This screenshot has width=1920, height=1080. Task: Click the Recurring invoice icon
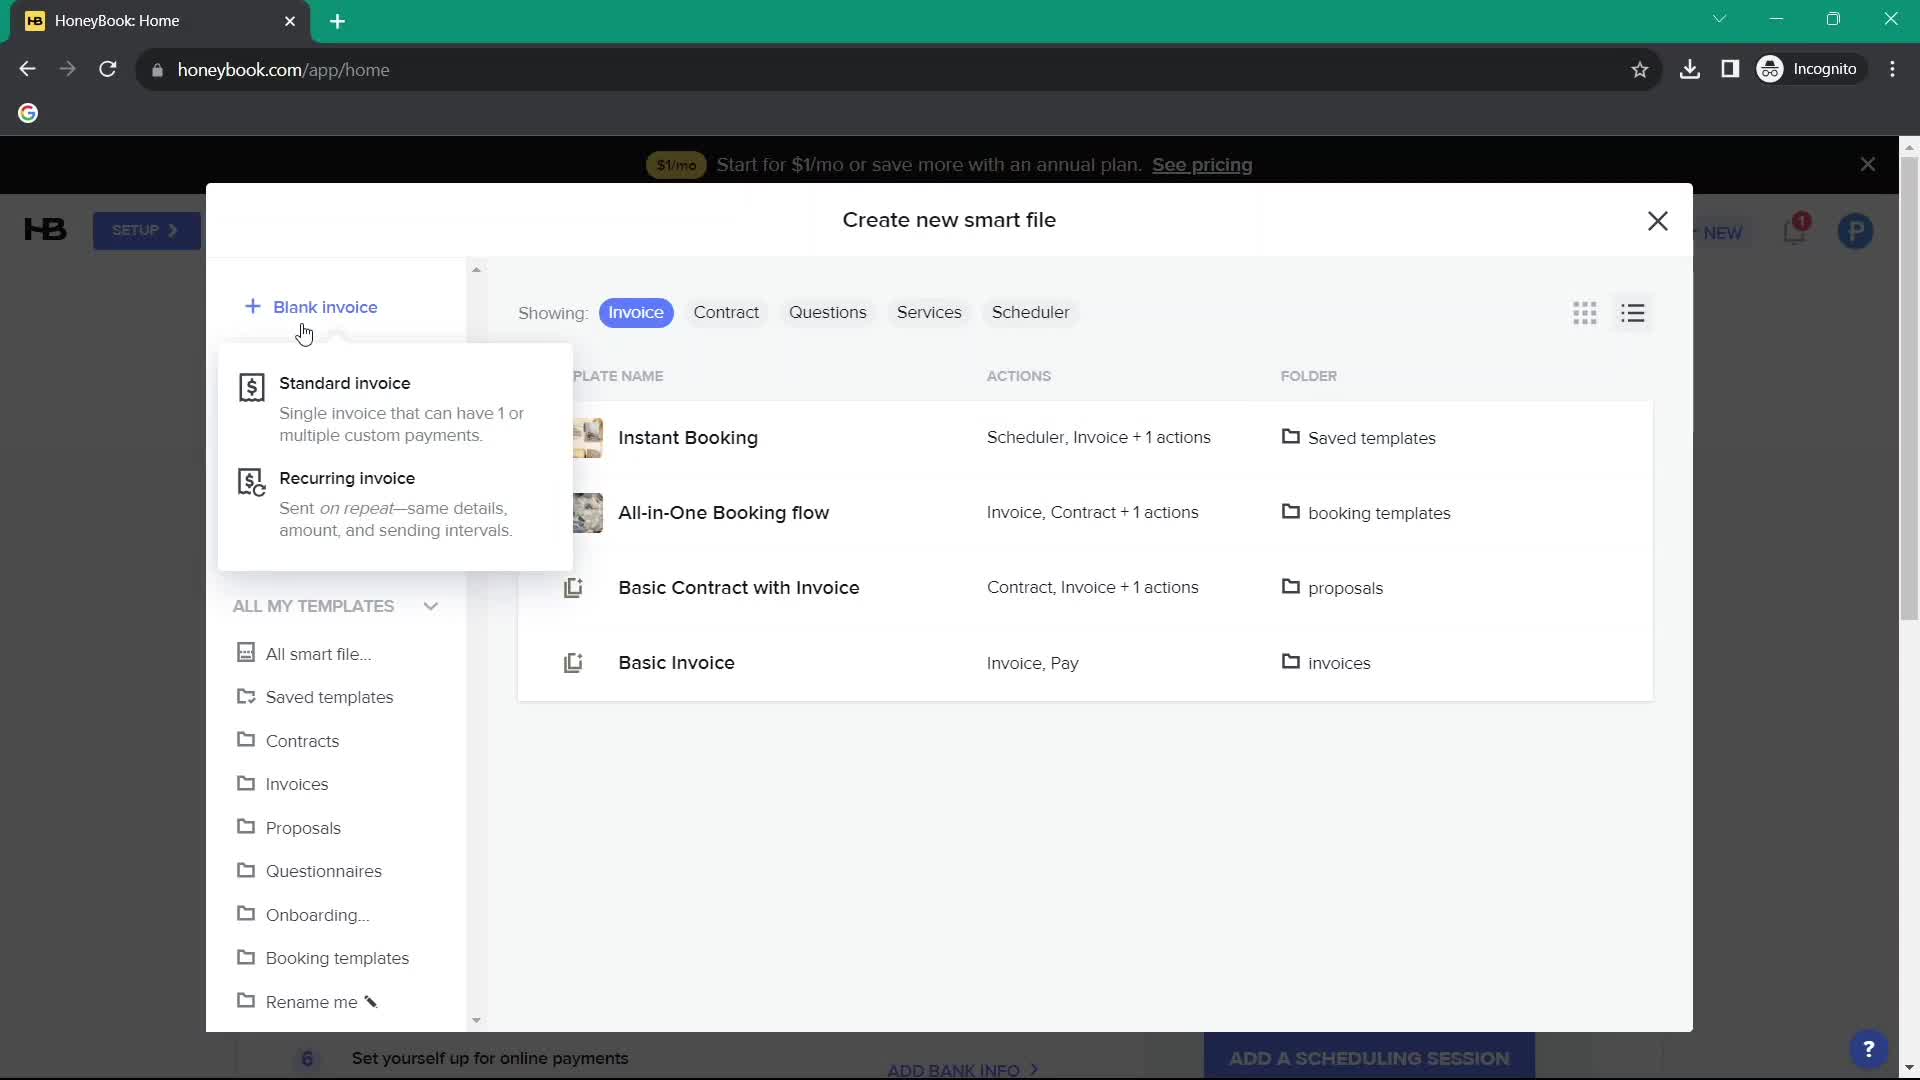tap(251, 483)
